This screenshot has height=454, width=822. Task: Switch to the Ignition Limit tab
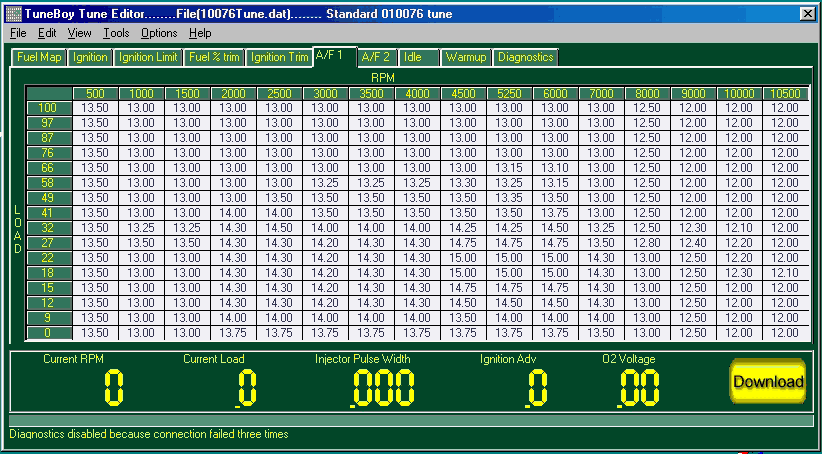point(148,57)
